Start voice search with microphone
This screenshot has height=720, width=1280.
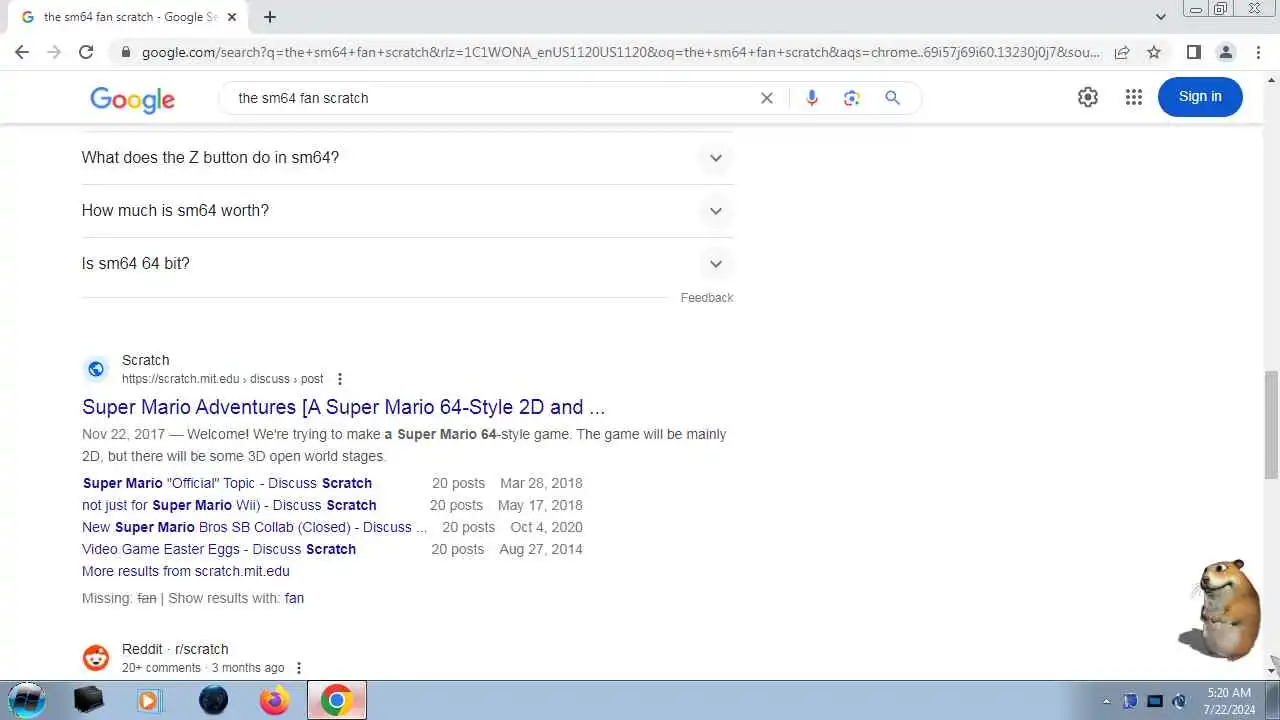[812, 98]
